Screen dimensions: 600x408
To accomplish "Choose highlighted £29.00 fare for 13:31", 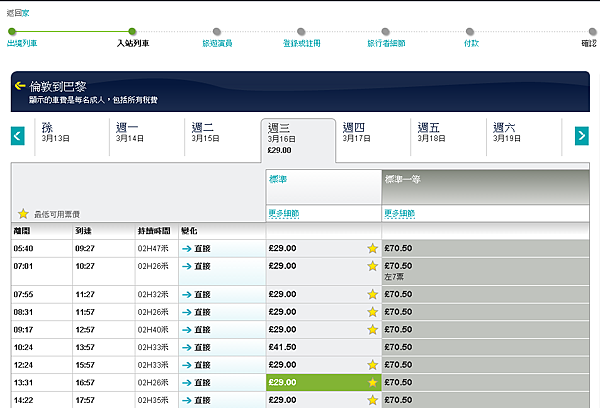I will pyautogui.click(x=323, y=382).
